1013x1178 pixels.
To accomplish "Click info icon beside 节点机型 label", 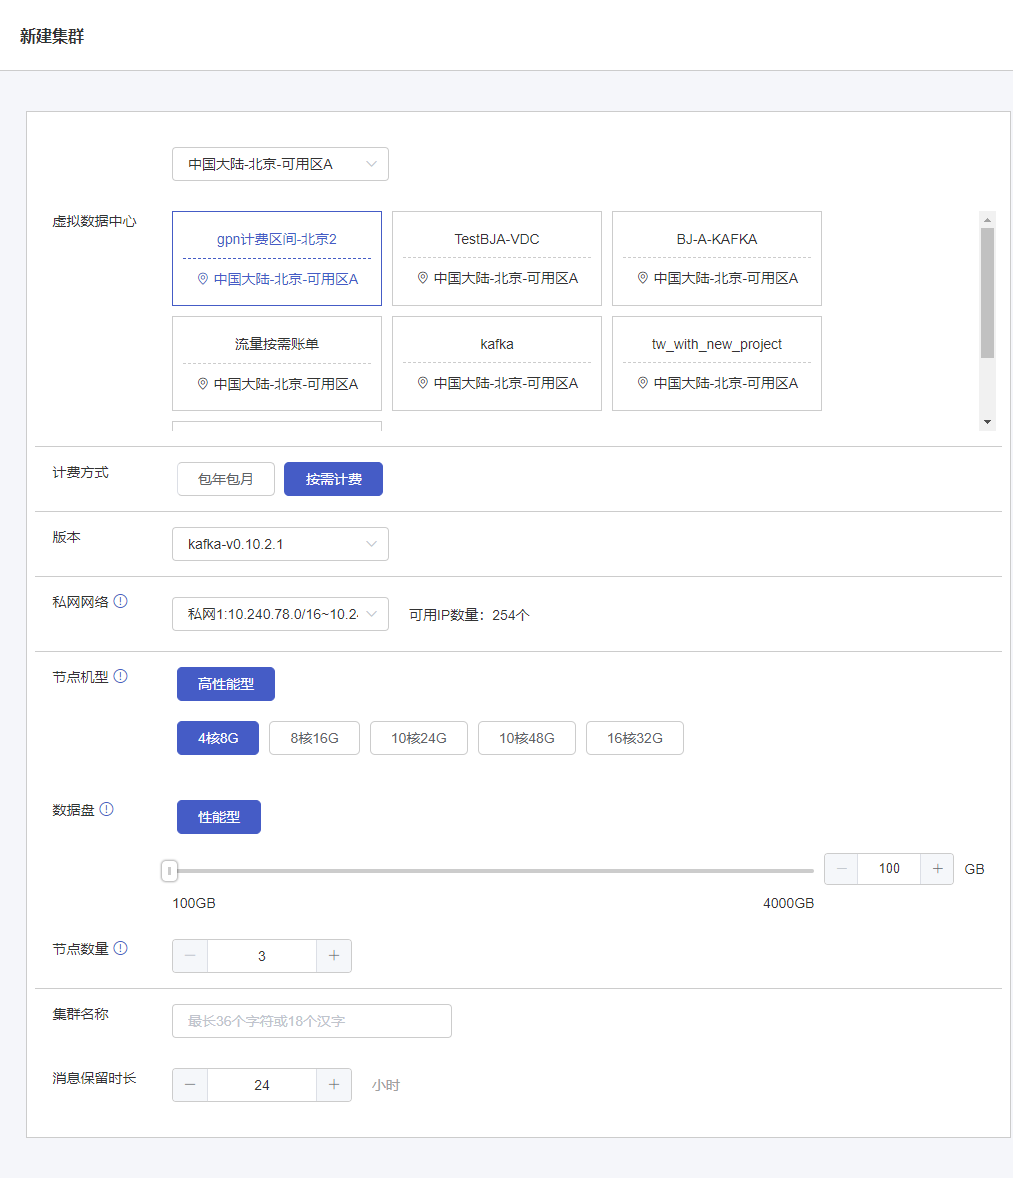I will coord(121,676).
